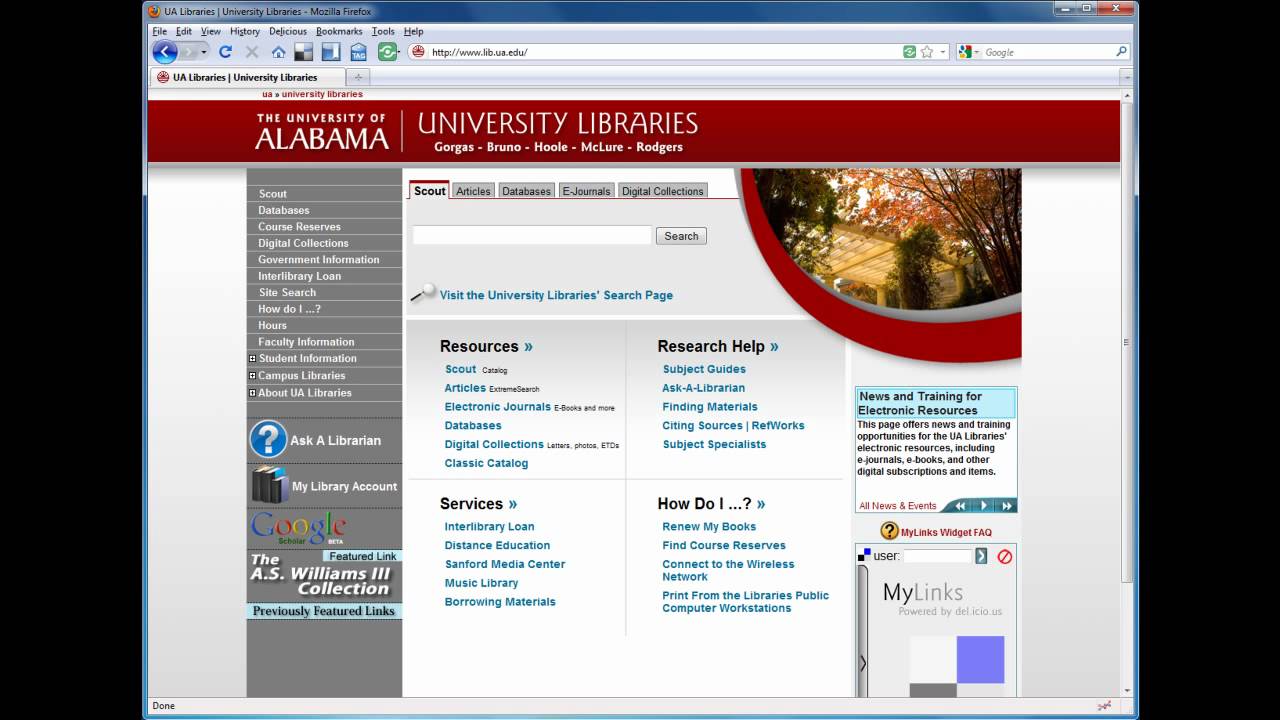
Task: Open the Tools menu
Action: (383, 31)
